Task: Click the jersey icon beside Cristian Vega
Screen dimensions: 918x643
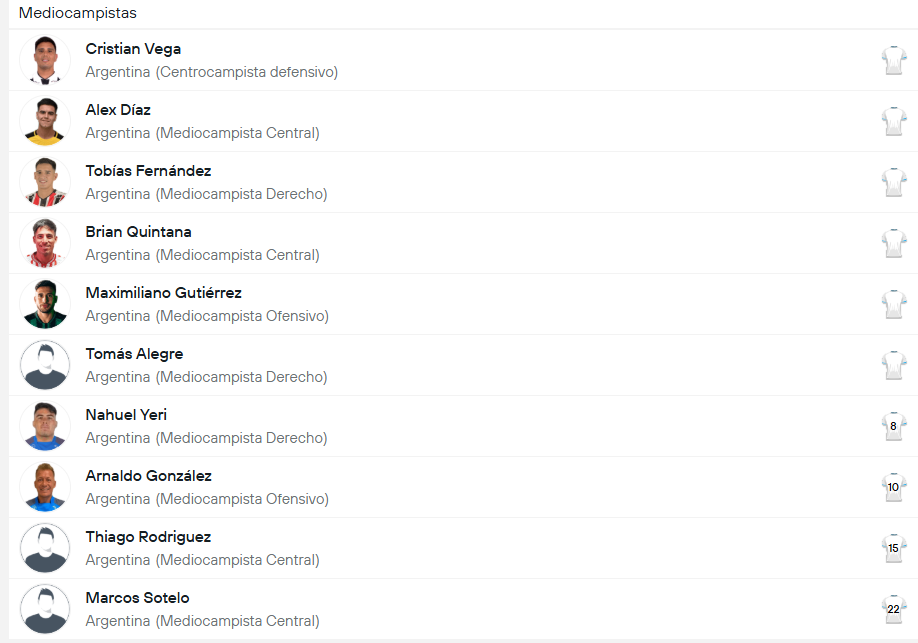Action: tap(893, 60)
